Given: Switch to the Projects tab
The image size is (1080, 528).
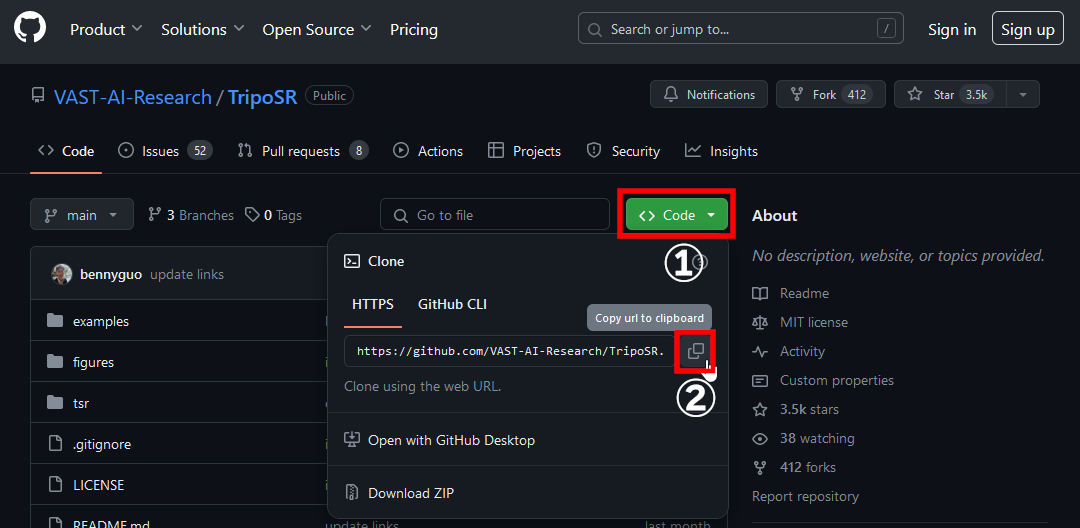Looking at the screenshot, I should coord(524,151).
